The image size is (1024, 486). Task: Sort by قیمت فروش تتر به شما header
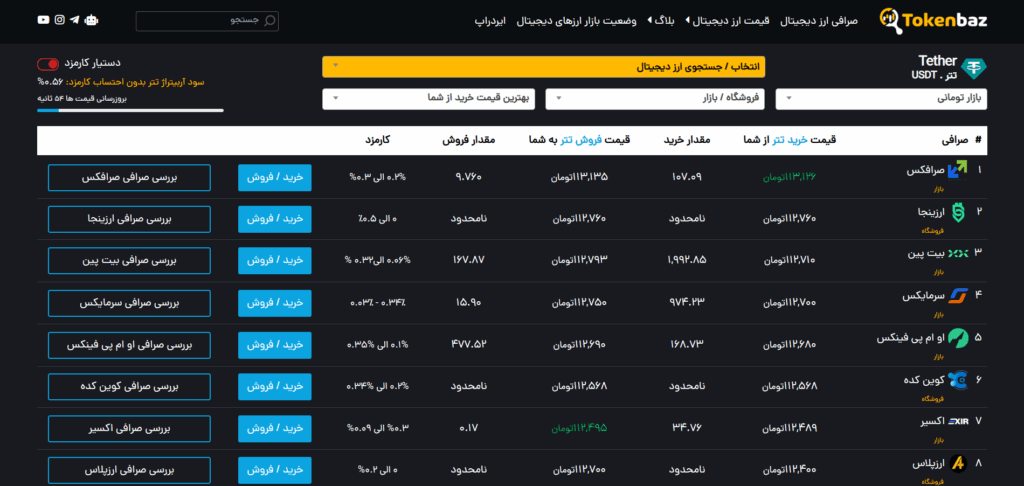[x=579, y=140]
